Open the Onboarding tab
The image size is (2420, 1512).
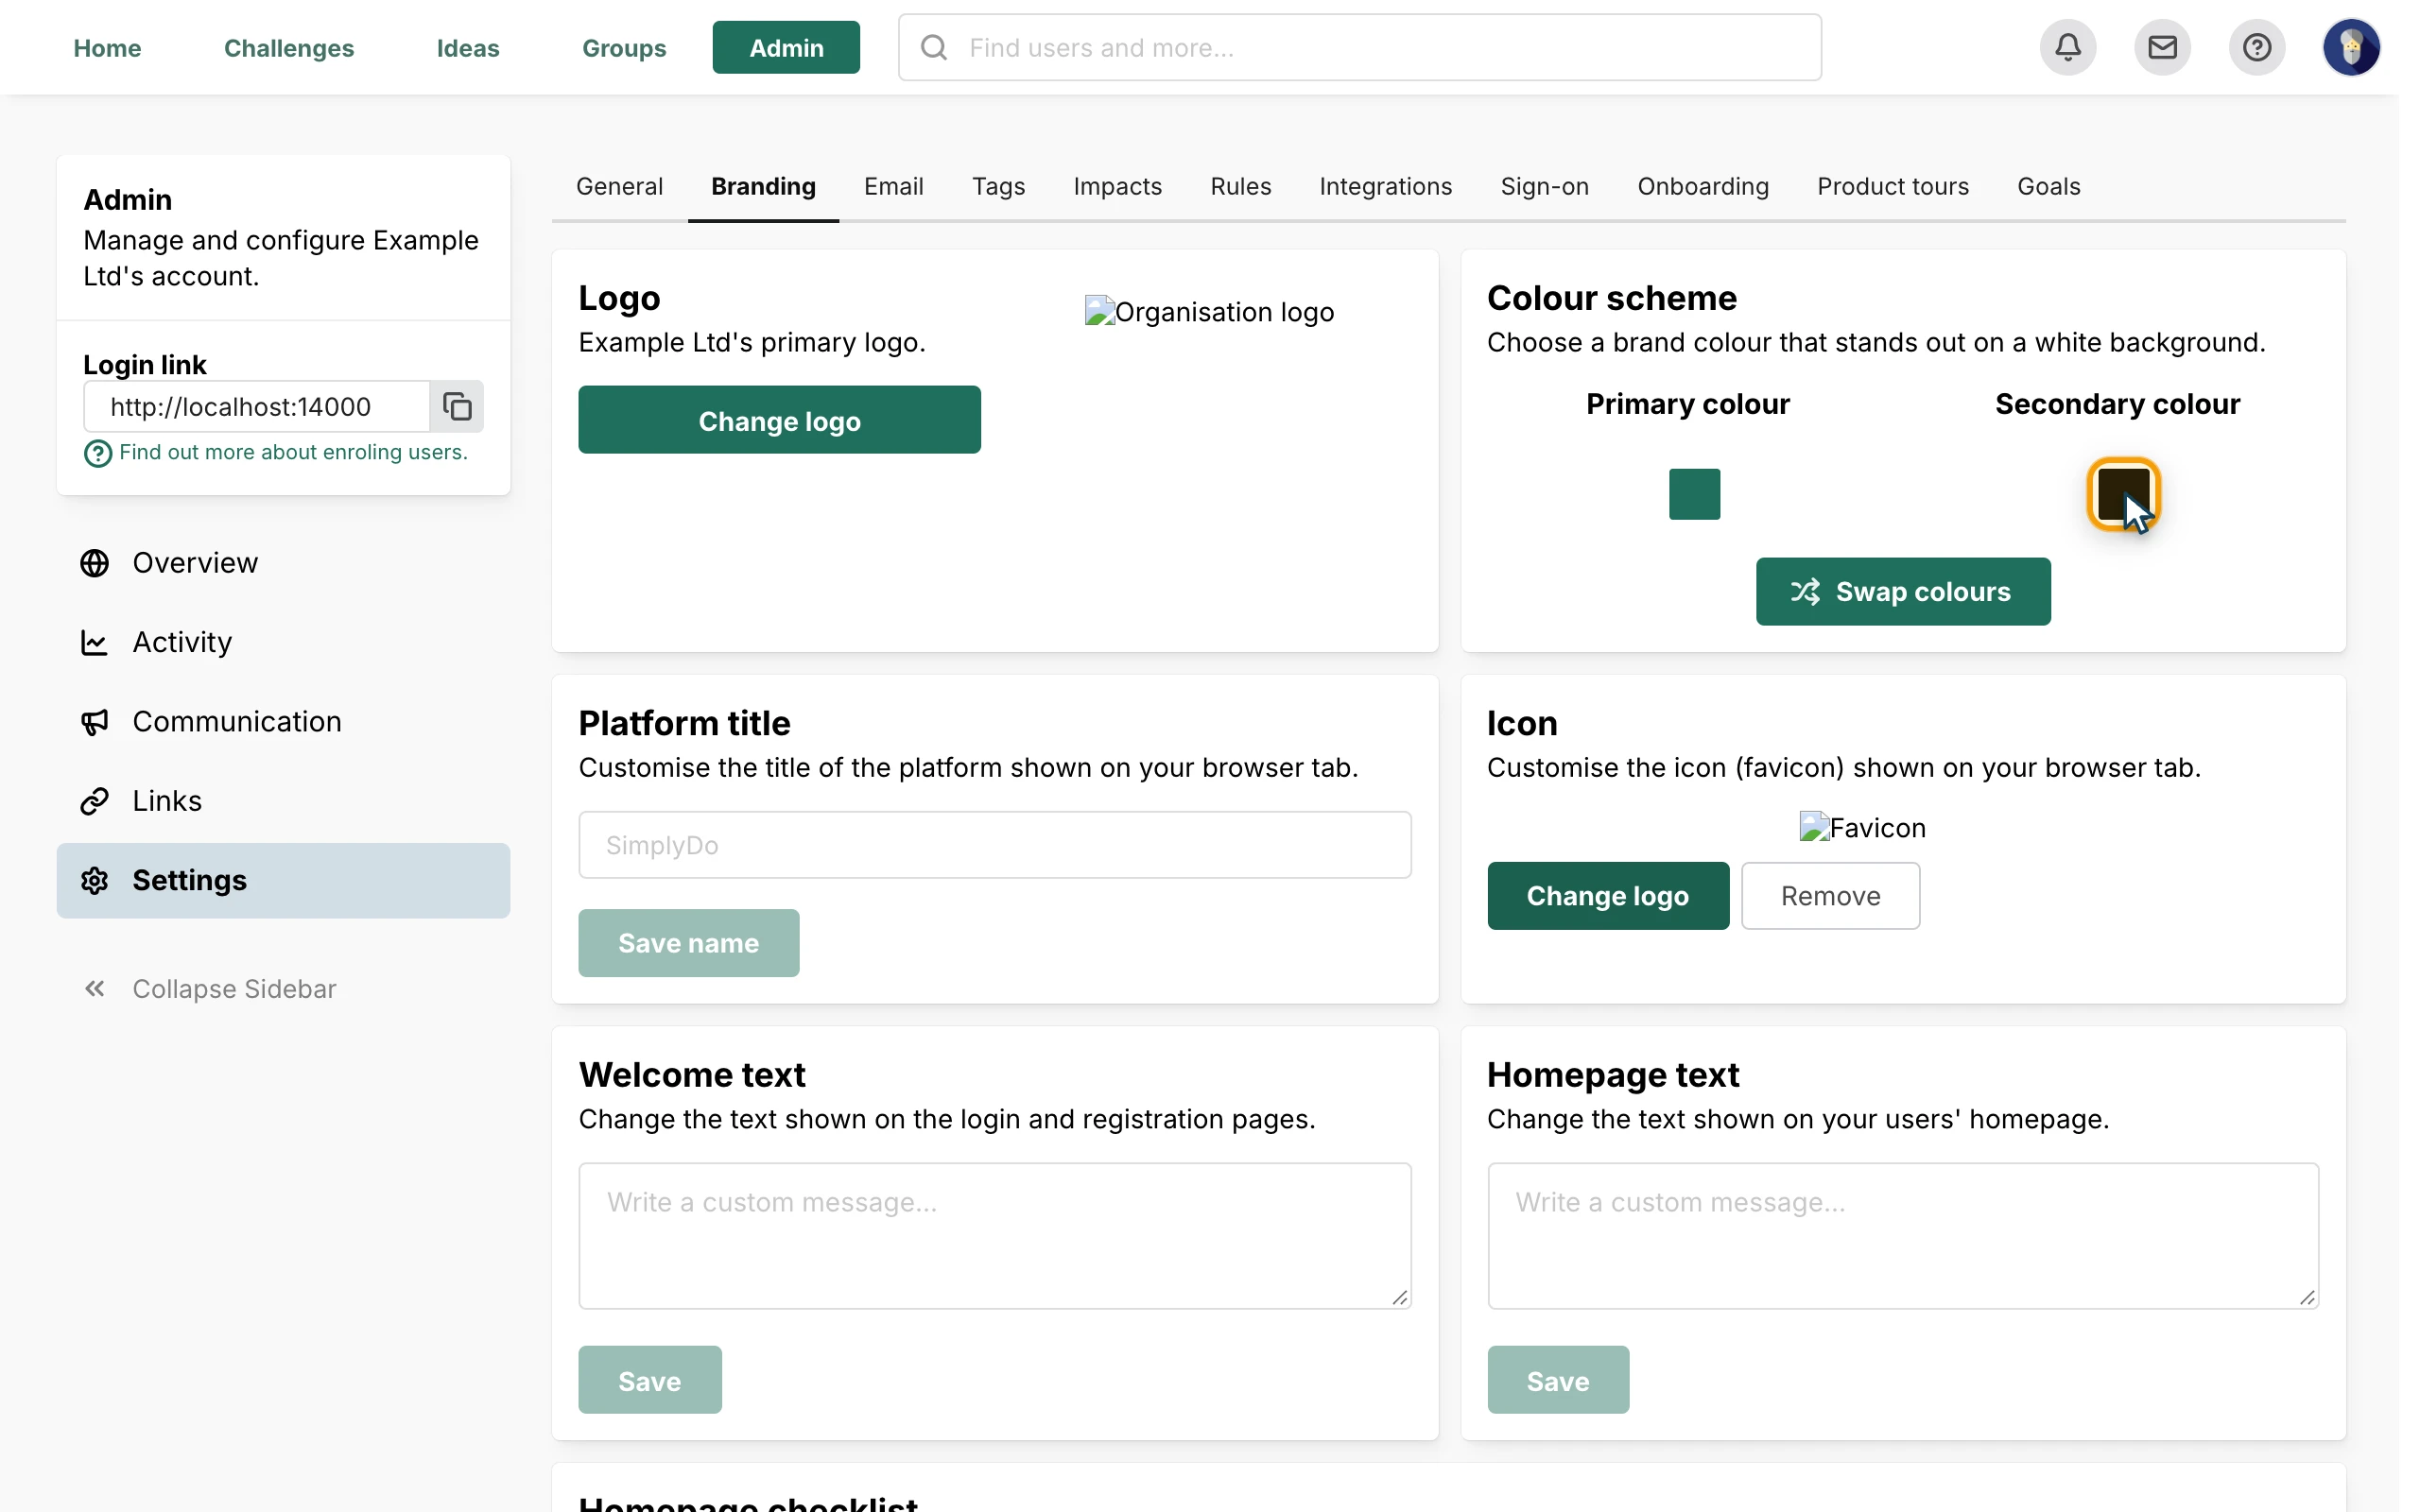click(x=1702, y=186)
